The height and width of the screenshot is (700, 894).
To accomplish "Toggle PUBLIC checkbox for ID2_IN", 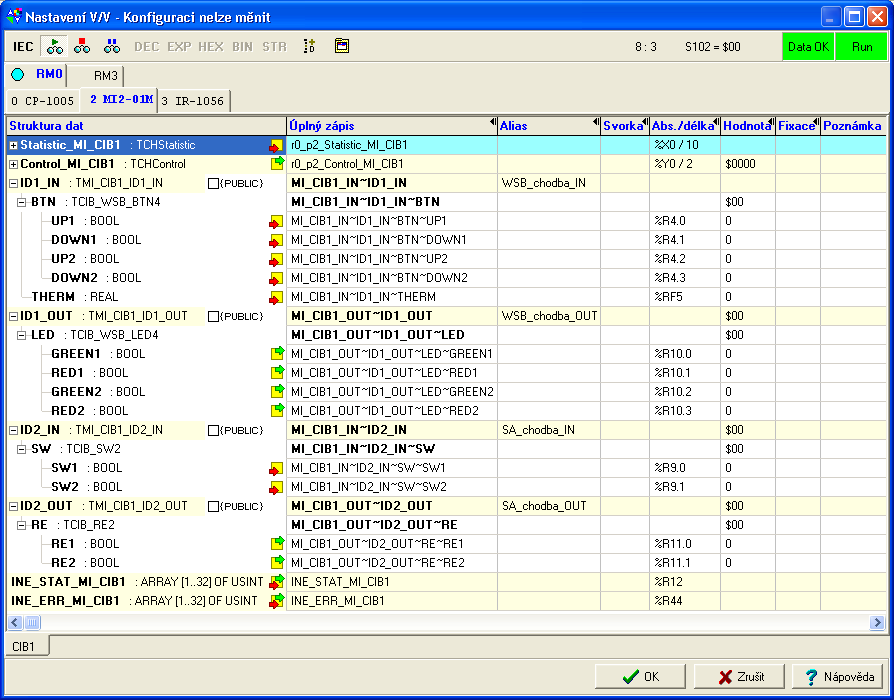I will (x=213, y=430).
